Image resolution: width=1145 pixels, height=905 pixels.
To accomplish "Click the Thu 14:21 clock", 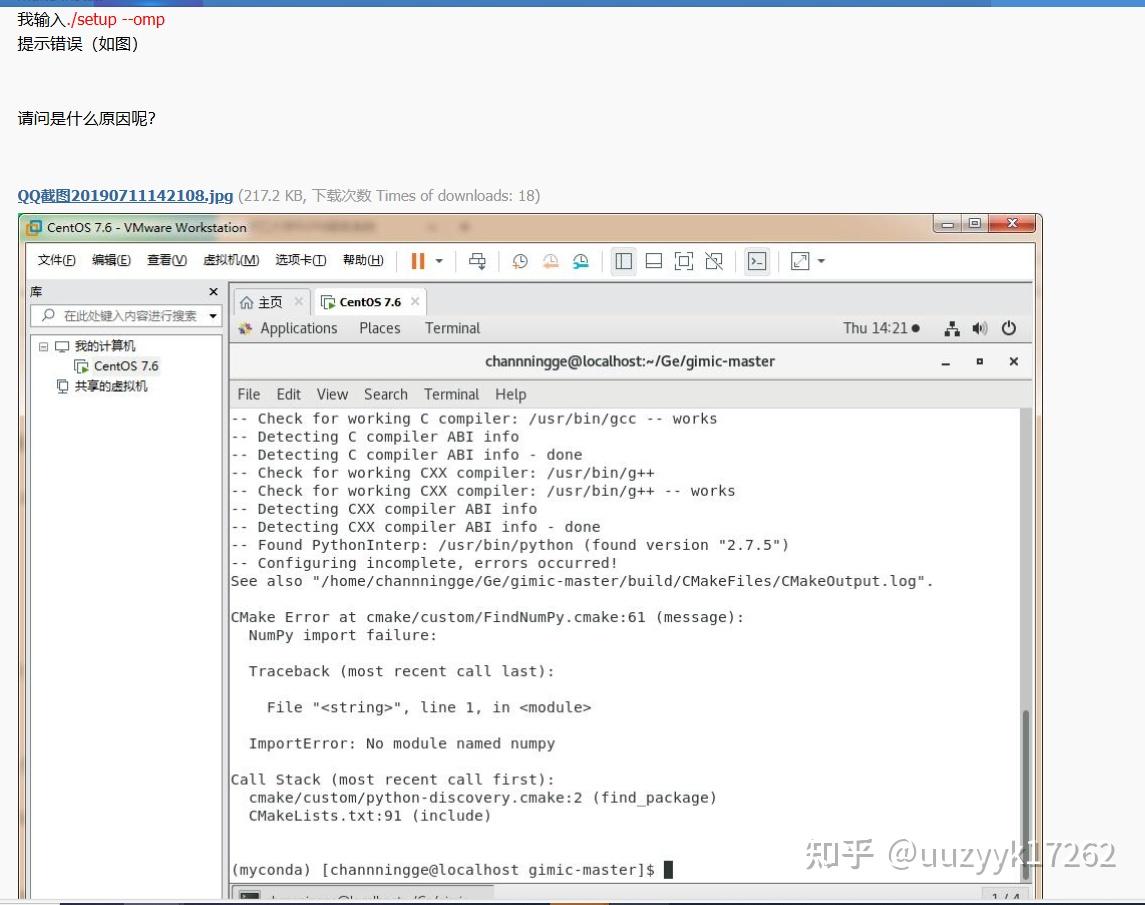I will tap(881, 329).
